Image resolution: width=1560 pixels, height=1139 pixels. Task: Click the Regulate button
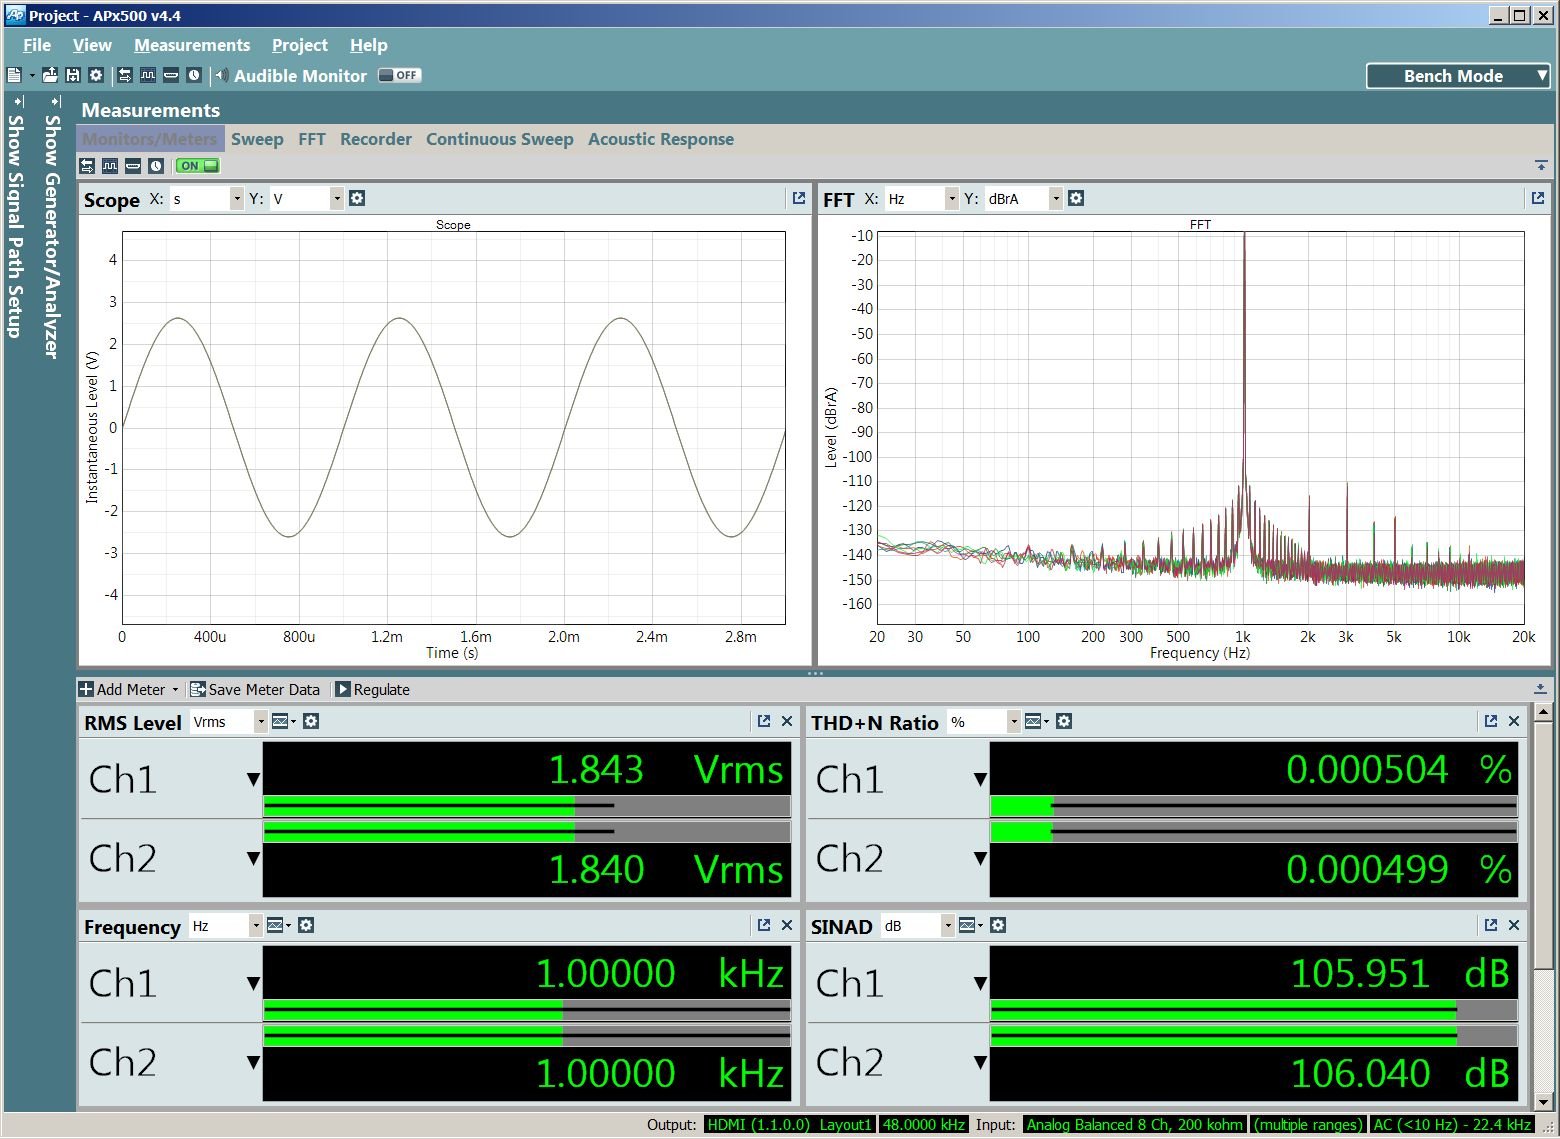click(x=373, y=689)
